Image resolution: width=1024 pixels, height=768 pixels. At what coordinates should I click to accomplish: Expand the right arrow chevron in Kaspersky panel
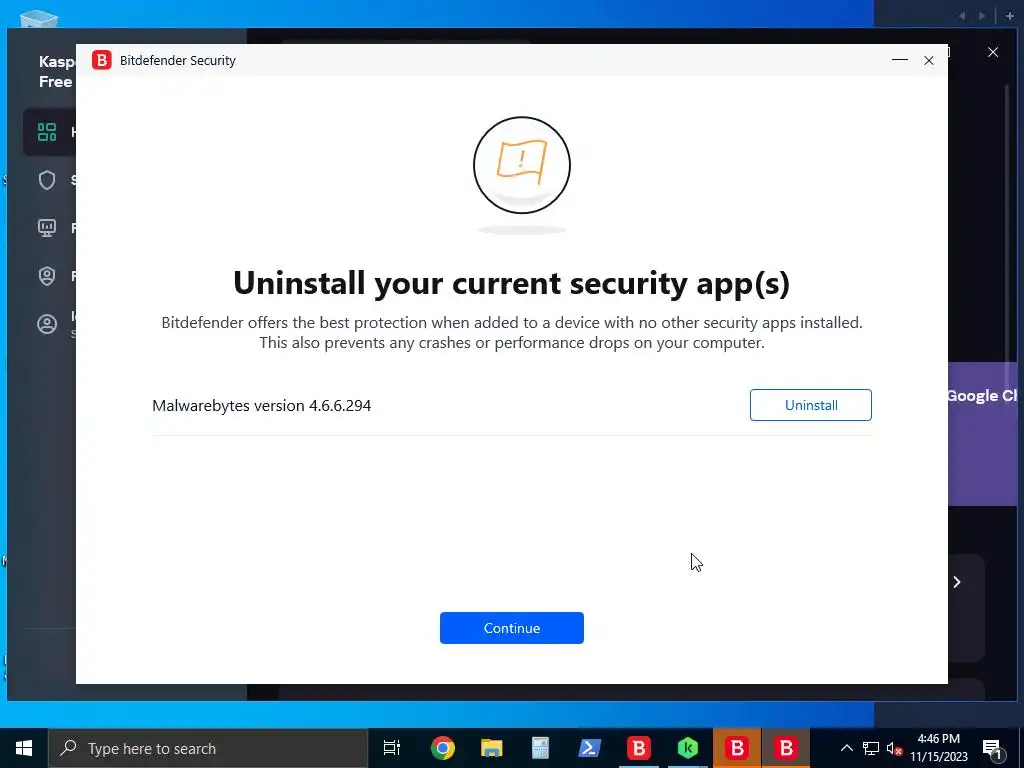[957, 582]
